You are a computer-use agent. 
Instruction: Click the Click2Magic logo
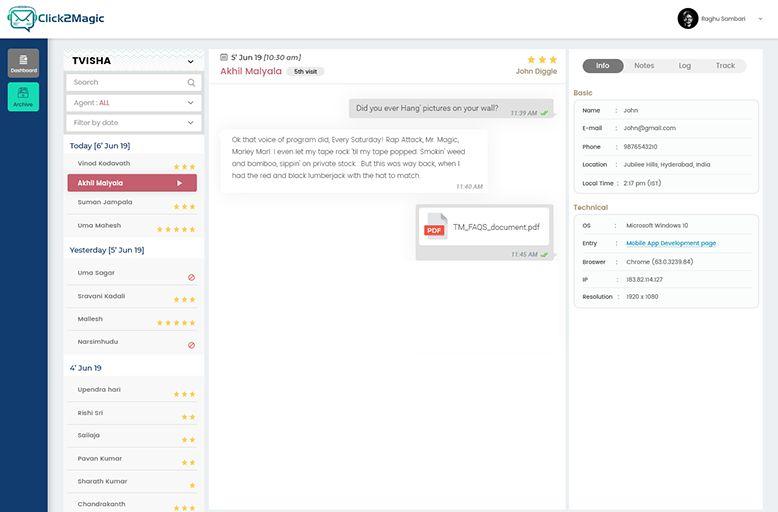click(56, 19)
